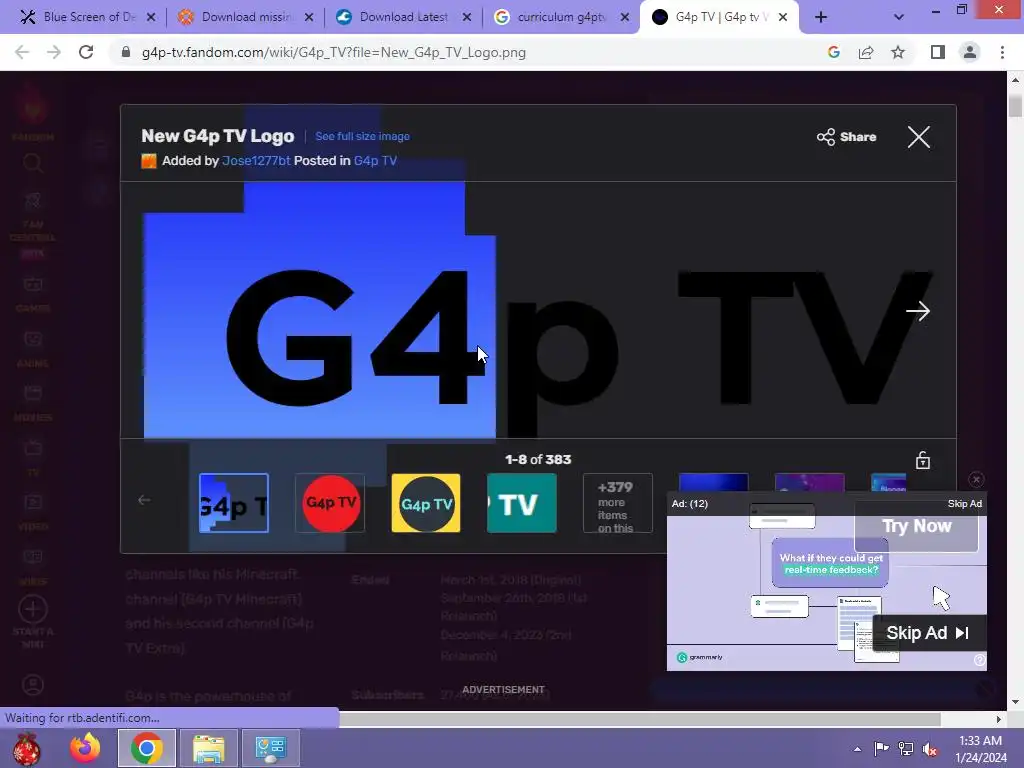
Task: Go back with left carousel arrow
Action: click(144, 500)
